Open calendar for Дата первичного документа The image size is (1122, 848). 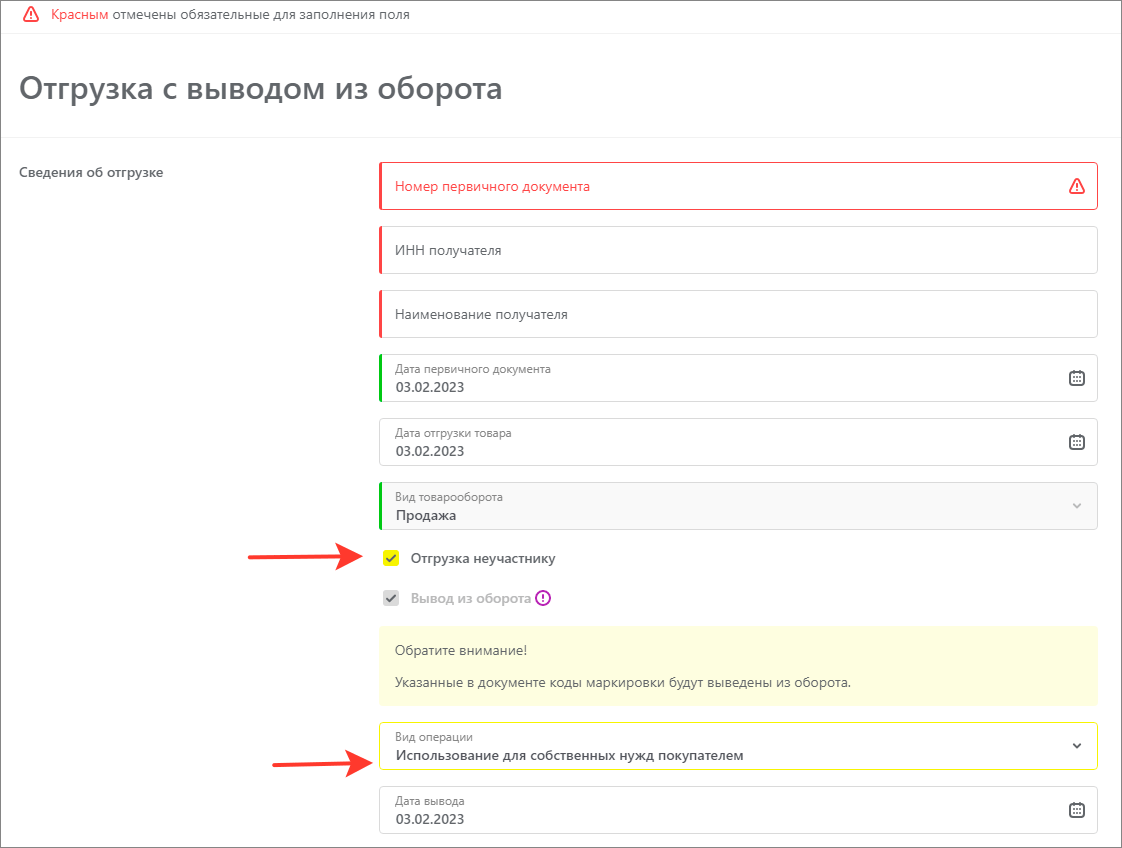click(1076, 378)
